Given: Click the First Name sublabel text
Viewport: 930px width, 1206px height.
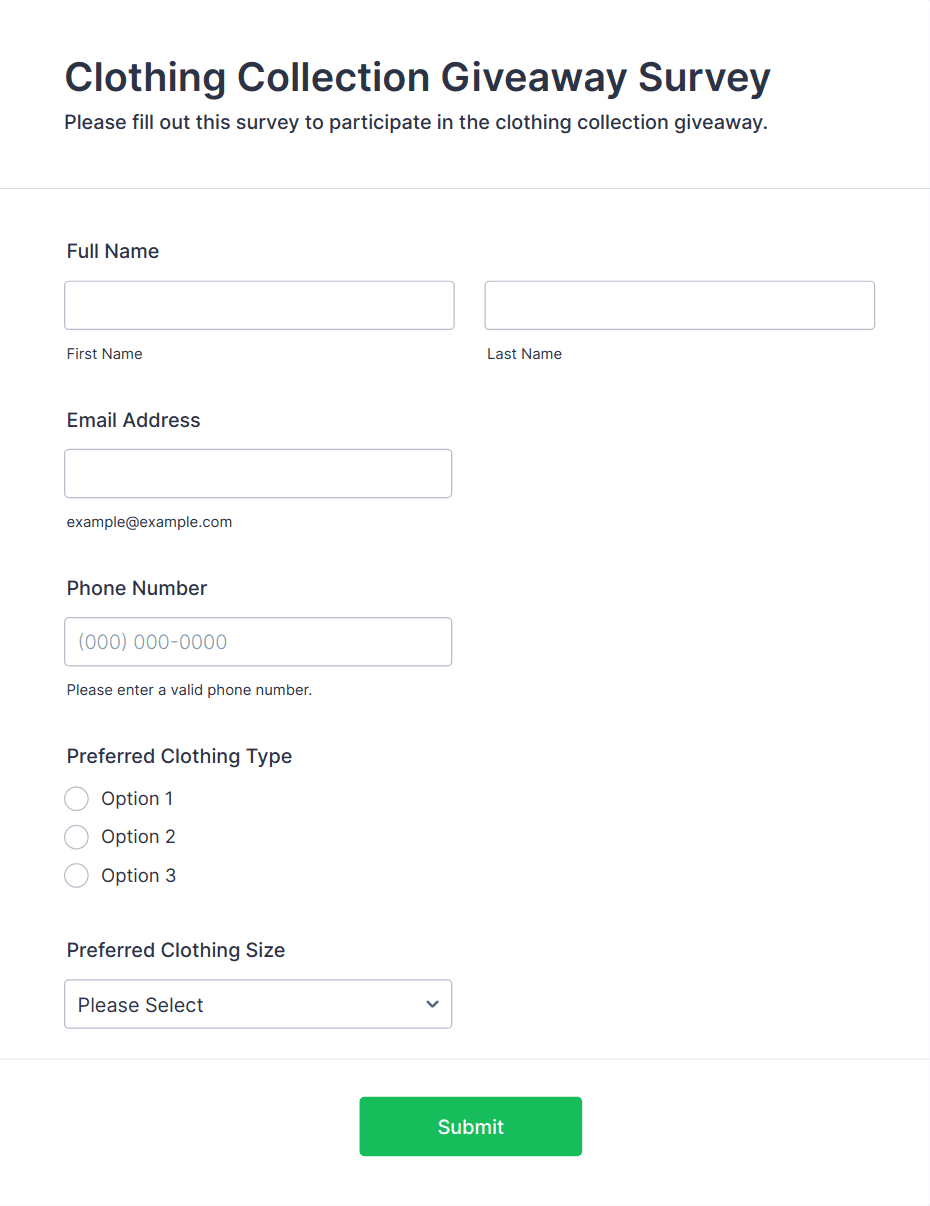Looking at the screenshot, I should (105, 354).
